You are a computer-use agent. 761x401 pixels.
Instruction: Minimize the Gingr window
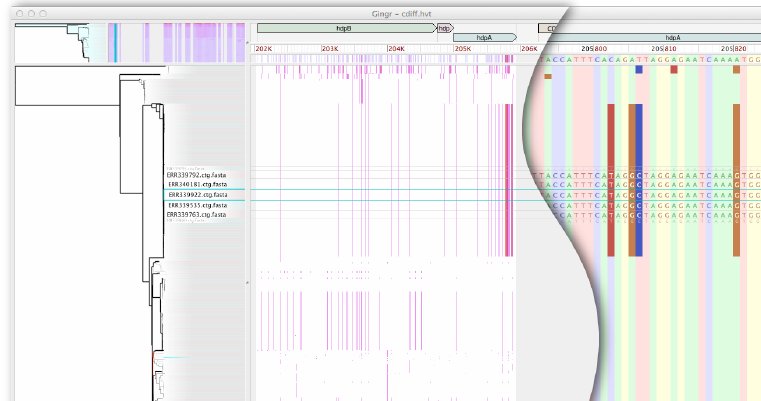pos(32,14)
